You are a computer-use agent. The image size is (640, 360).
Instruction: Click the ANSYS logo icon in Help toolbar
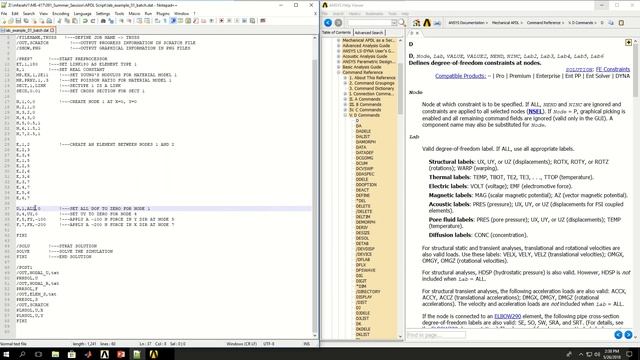click(x=427, y=23)
